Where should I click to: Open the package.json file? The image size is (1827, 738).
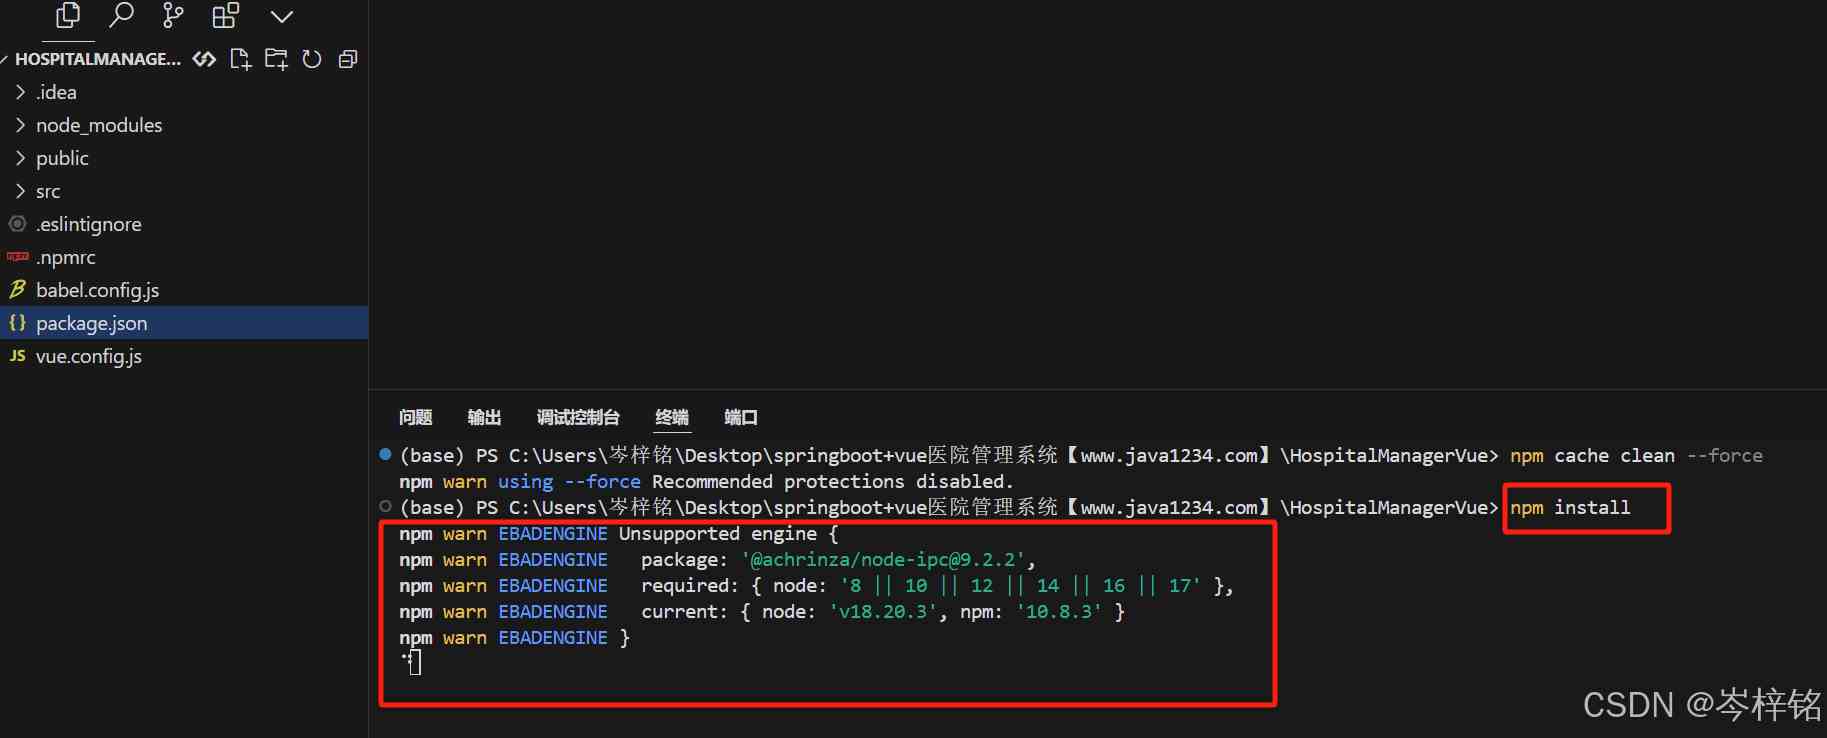point(91,323)
